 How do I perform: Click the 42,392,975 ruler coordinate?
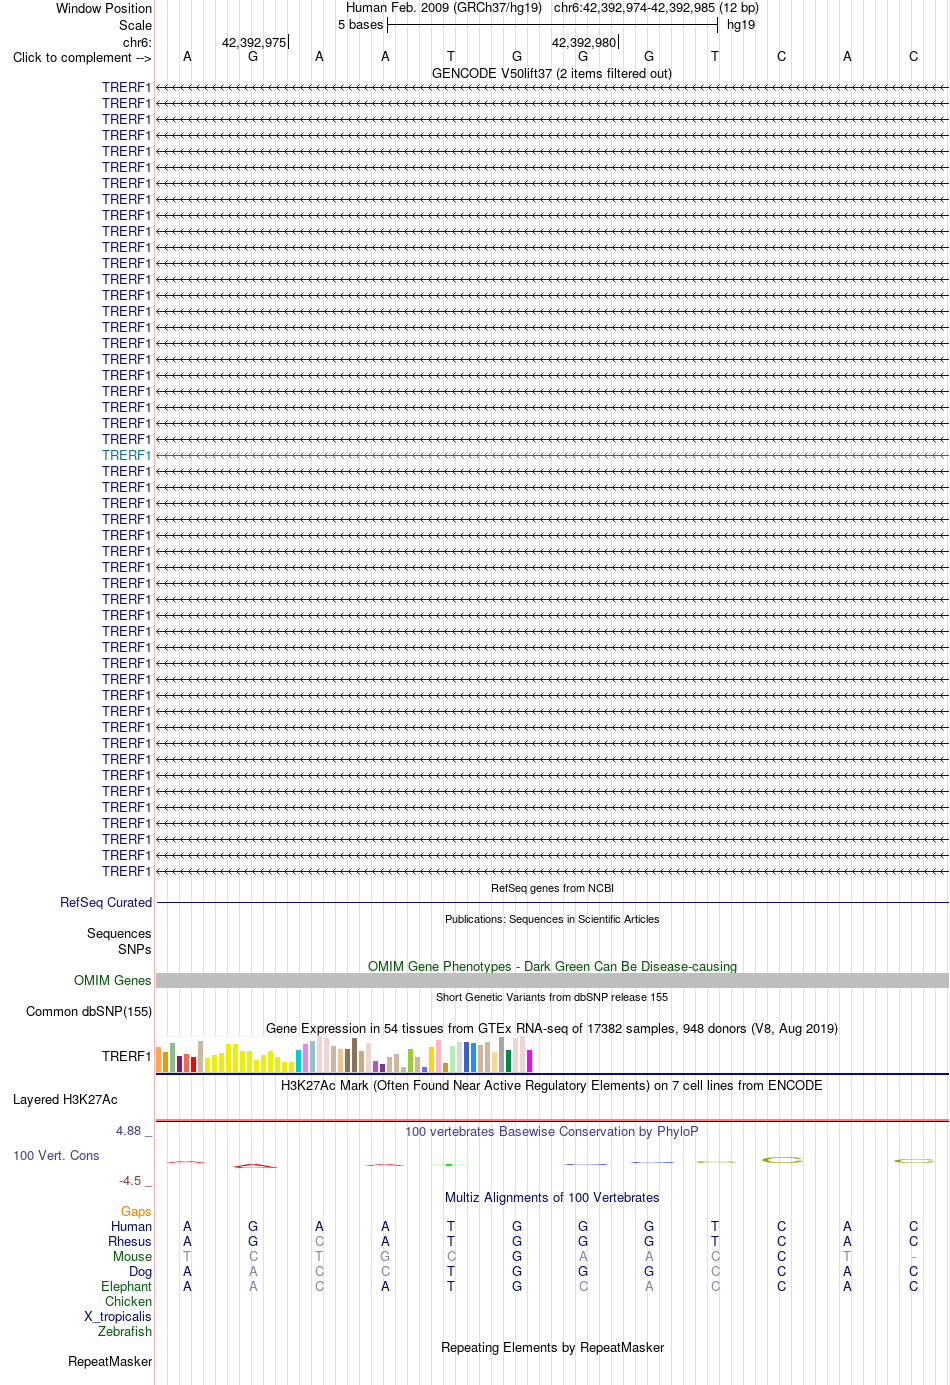pyautogui.click(x=254, y=42)
